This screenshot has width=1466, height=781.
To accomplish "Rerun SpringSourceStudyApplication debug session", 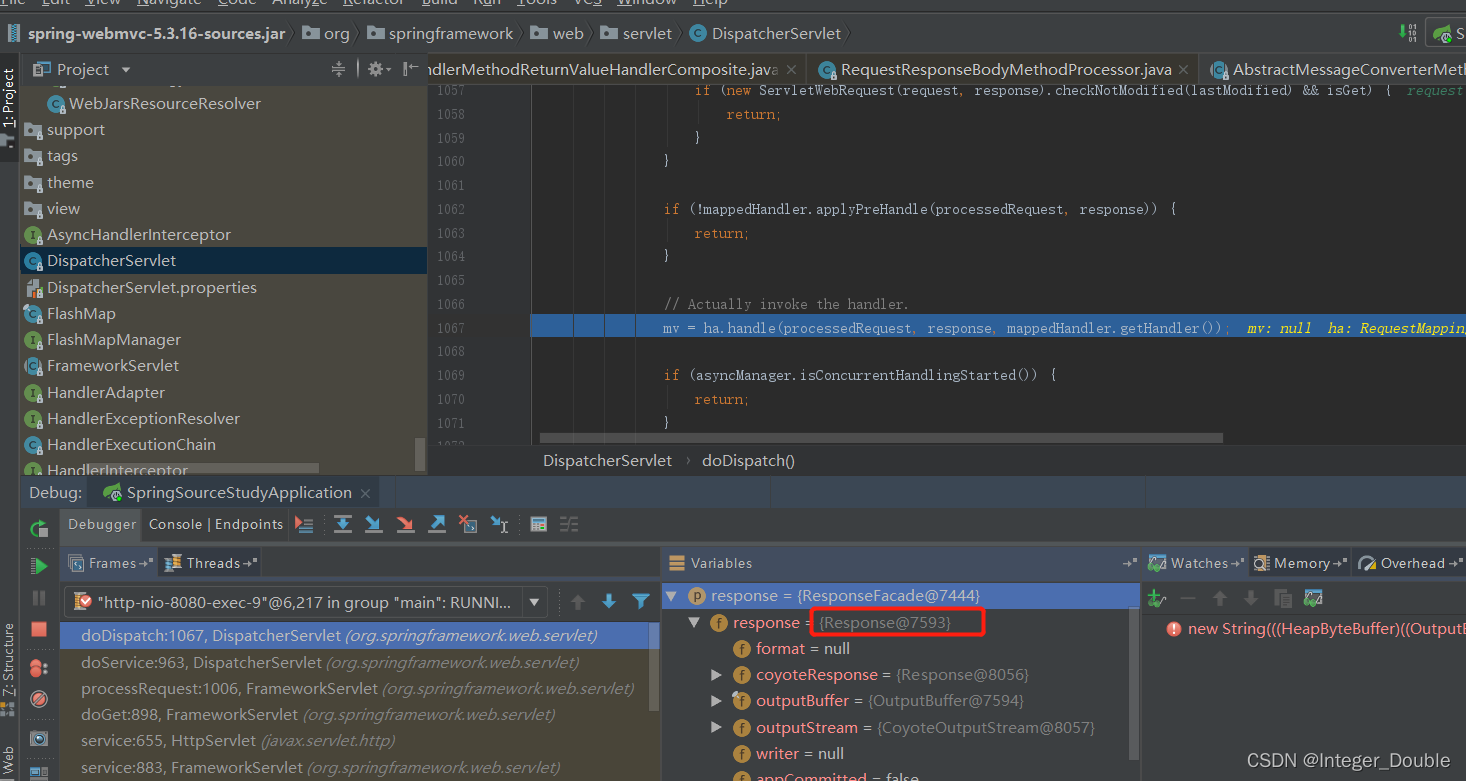I will point(39,528).
